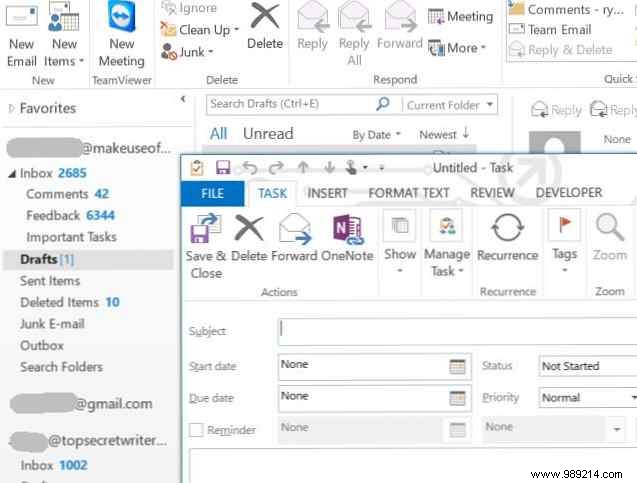This screenshot has width=637, height=483.
Task: Switch to the REVIEW ribbon tab
Action: pyautogui.click(x=492, y=193)
